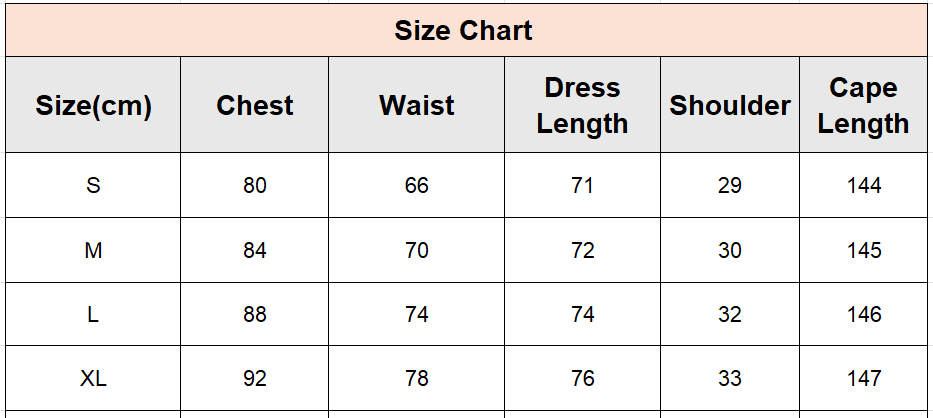
Task: Select shoulder value 32 in L row
Action: coord(730,314)
